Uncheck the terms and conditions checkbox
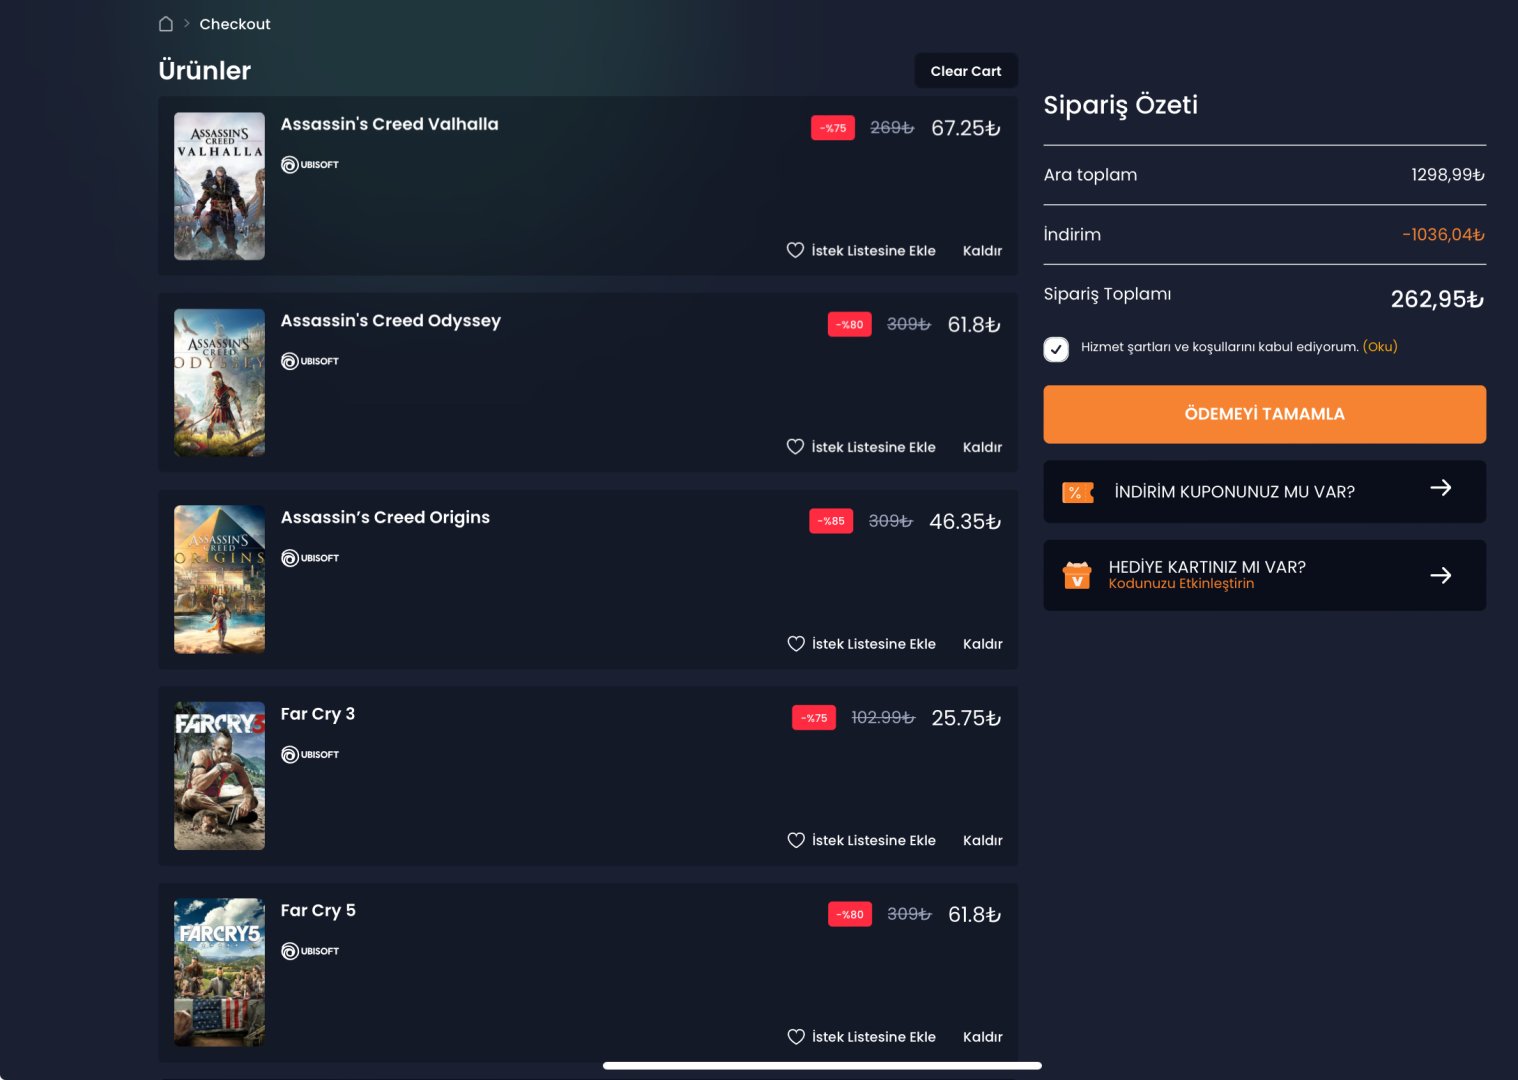Viewport: 1518px width, 1080px height. (x=1056, y=349)
